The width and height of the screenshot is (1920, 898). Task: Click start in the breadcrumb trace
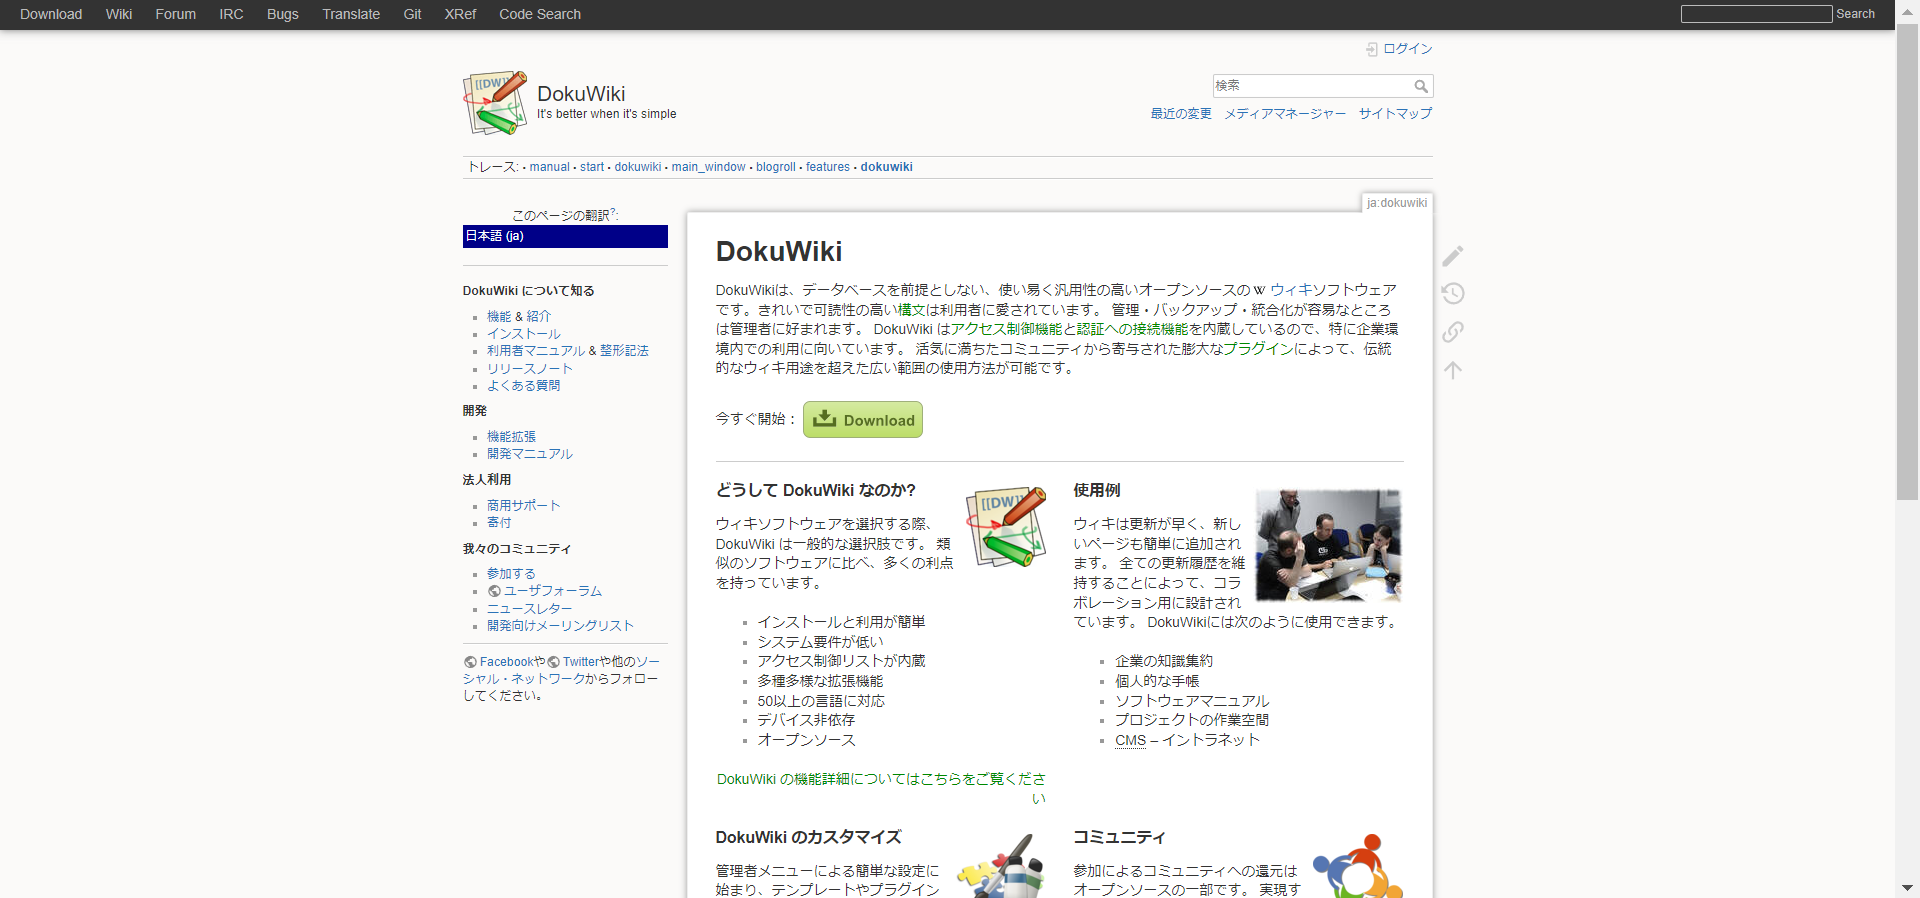(592, 167)
